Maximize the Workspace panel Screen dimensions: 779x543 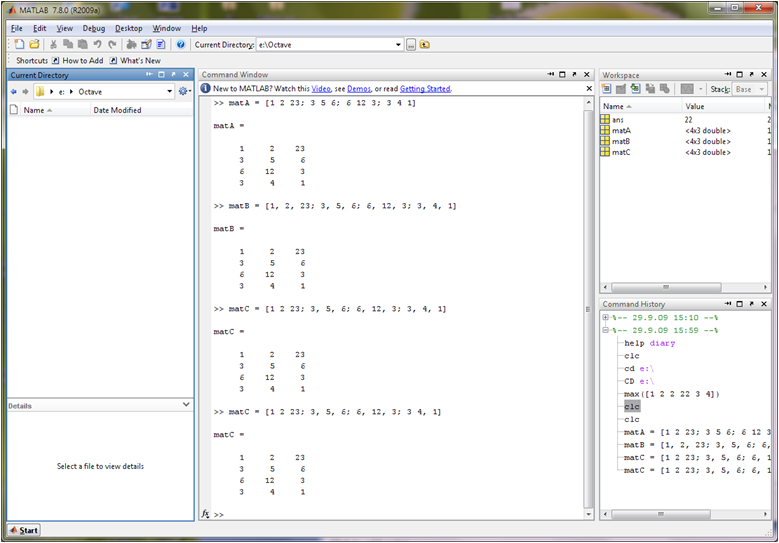(x=739, y=75)
